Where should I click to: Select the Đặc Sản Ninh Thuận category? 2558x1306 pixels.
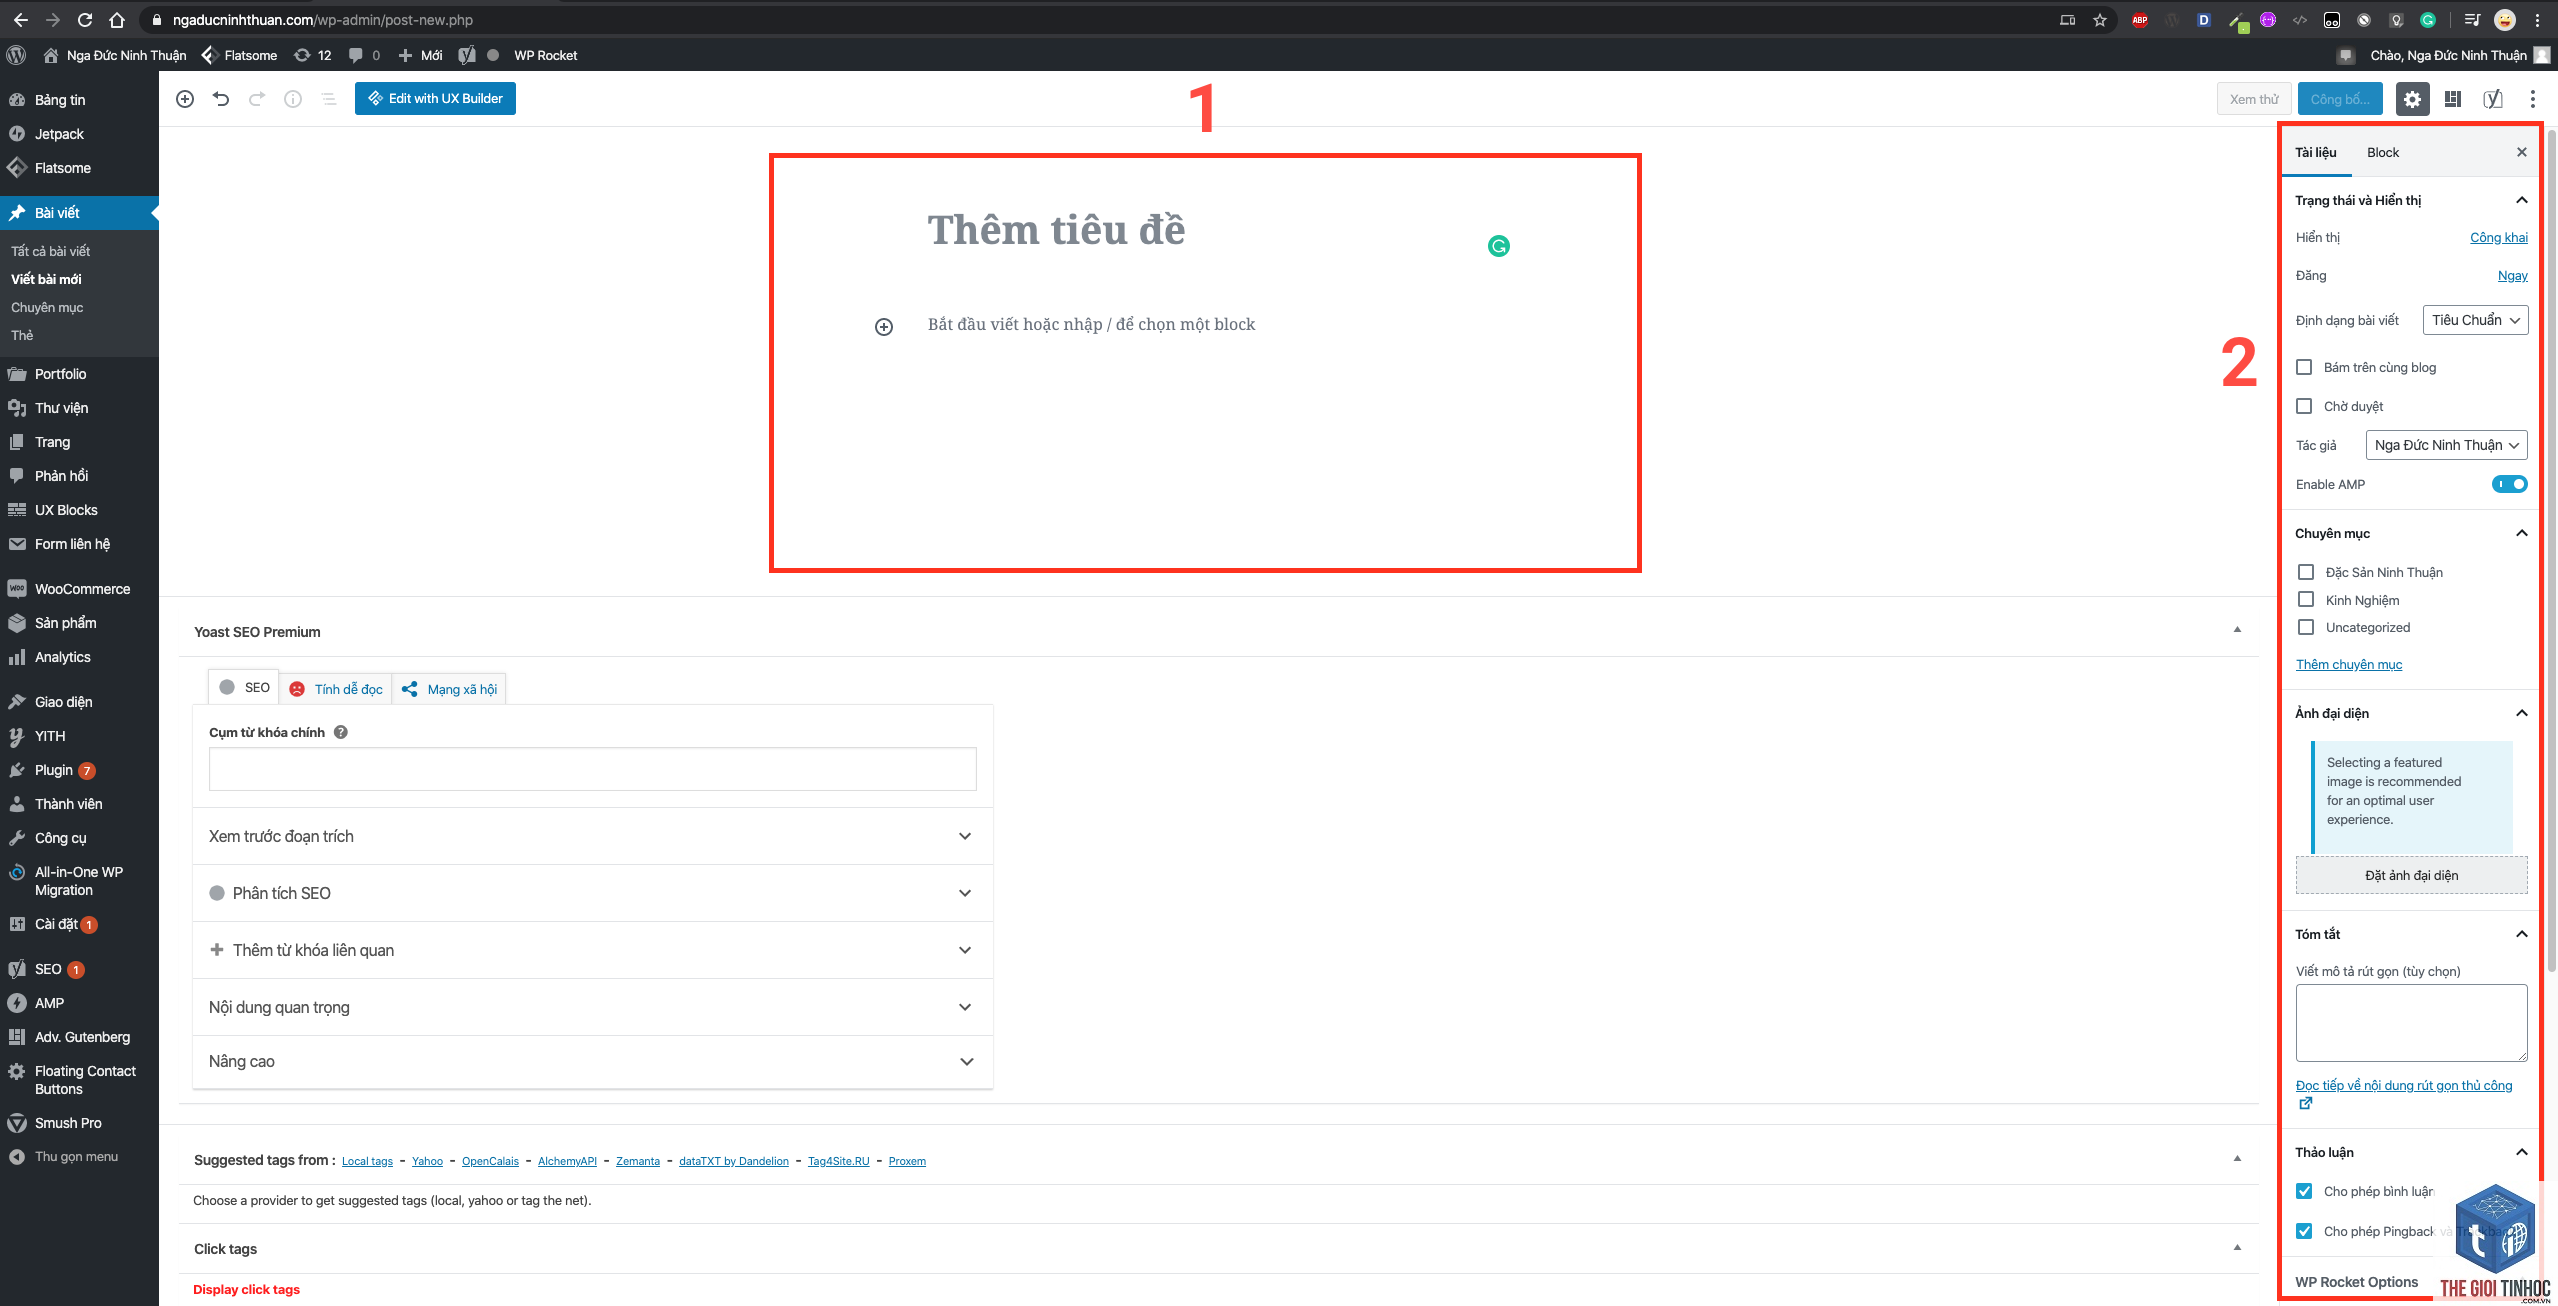(2306, 572)
